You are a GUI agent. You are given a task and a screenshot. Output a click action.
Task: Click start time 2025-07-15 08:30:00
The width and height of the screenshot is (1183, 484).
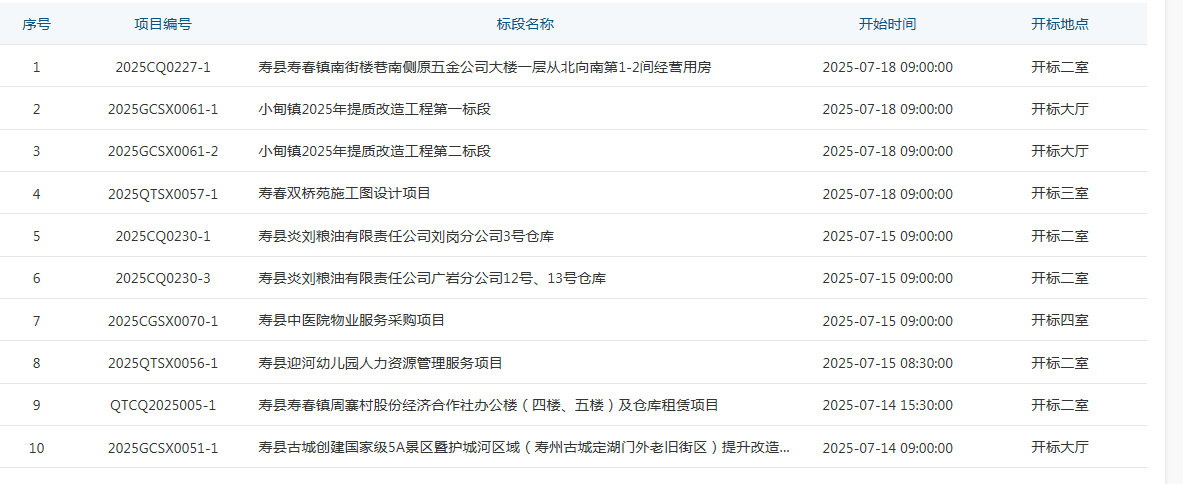point(887,363)
